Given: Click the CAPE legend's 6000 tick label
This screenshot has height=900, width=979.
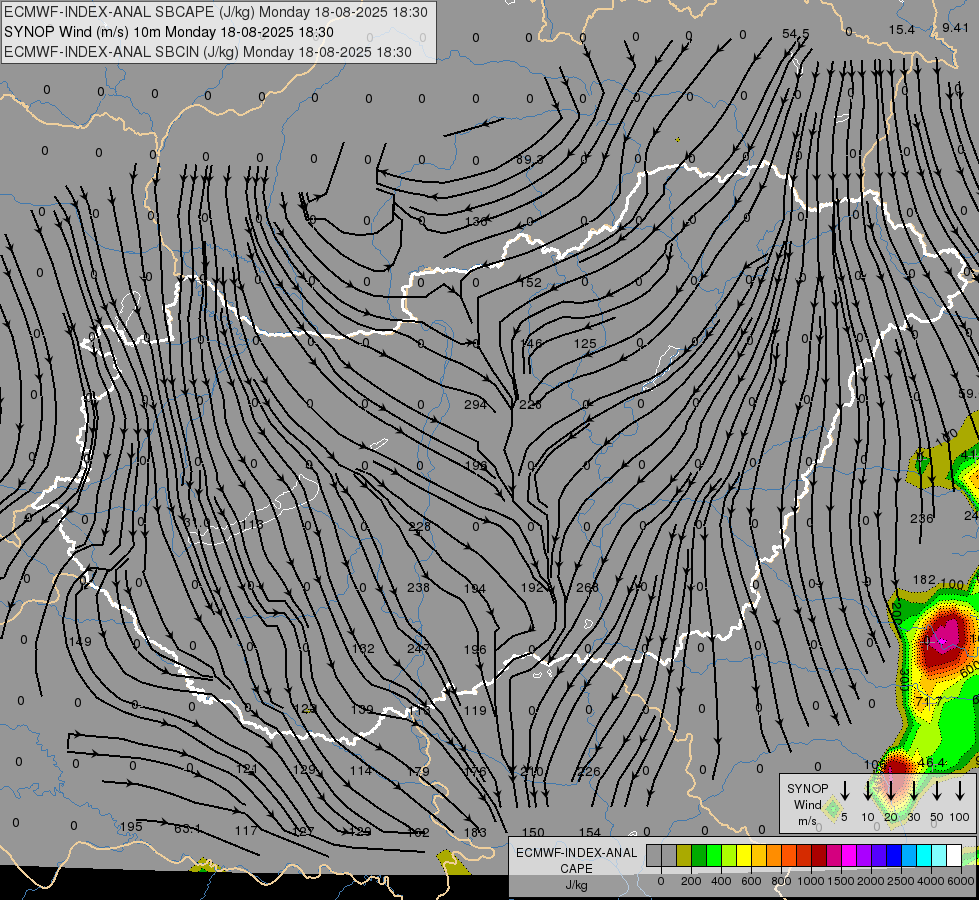Looking at the screenshot, I should click(961, 881).
